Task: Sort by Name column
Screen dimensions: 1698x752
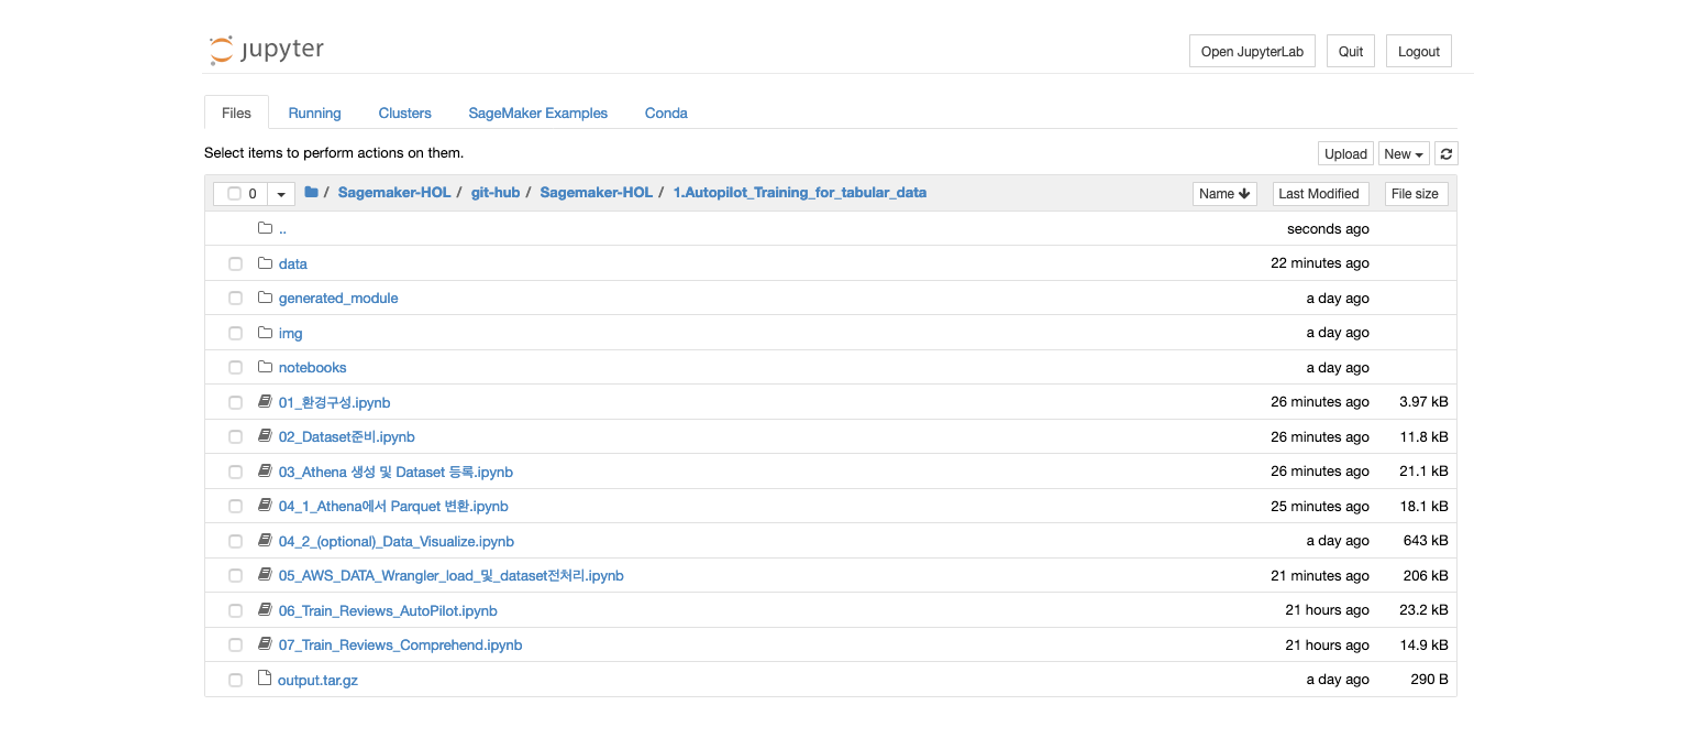Action: pyautogui.click(x=1224, y=194)
